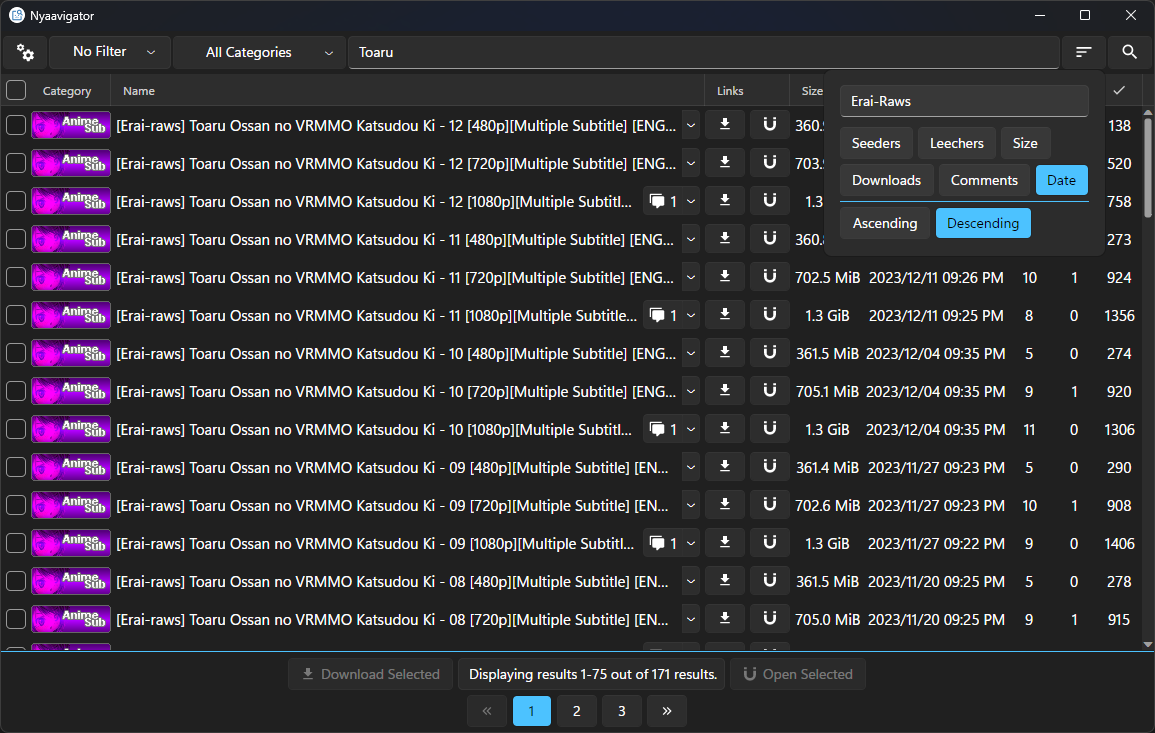Viewport: 1155px width, 733px height.
Task: Sort by Size option
Action: click(1025, 143)
